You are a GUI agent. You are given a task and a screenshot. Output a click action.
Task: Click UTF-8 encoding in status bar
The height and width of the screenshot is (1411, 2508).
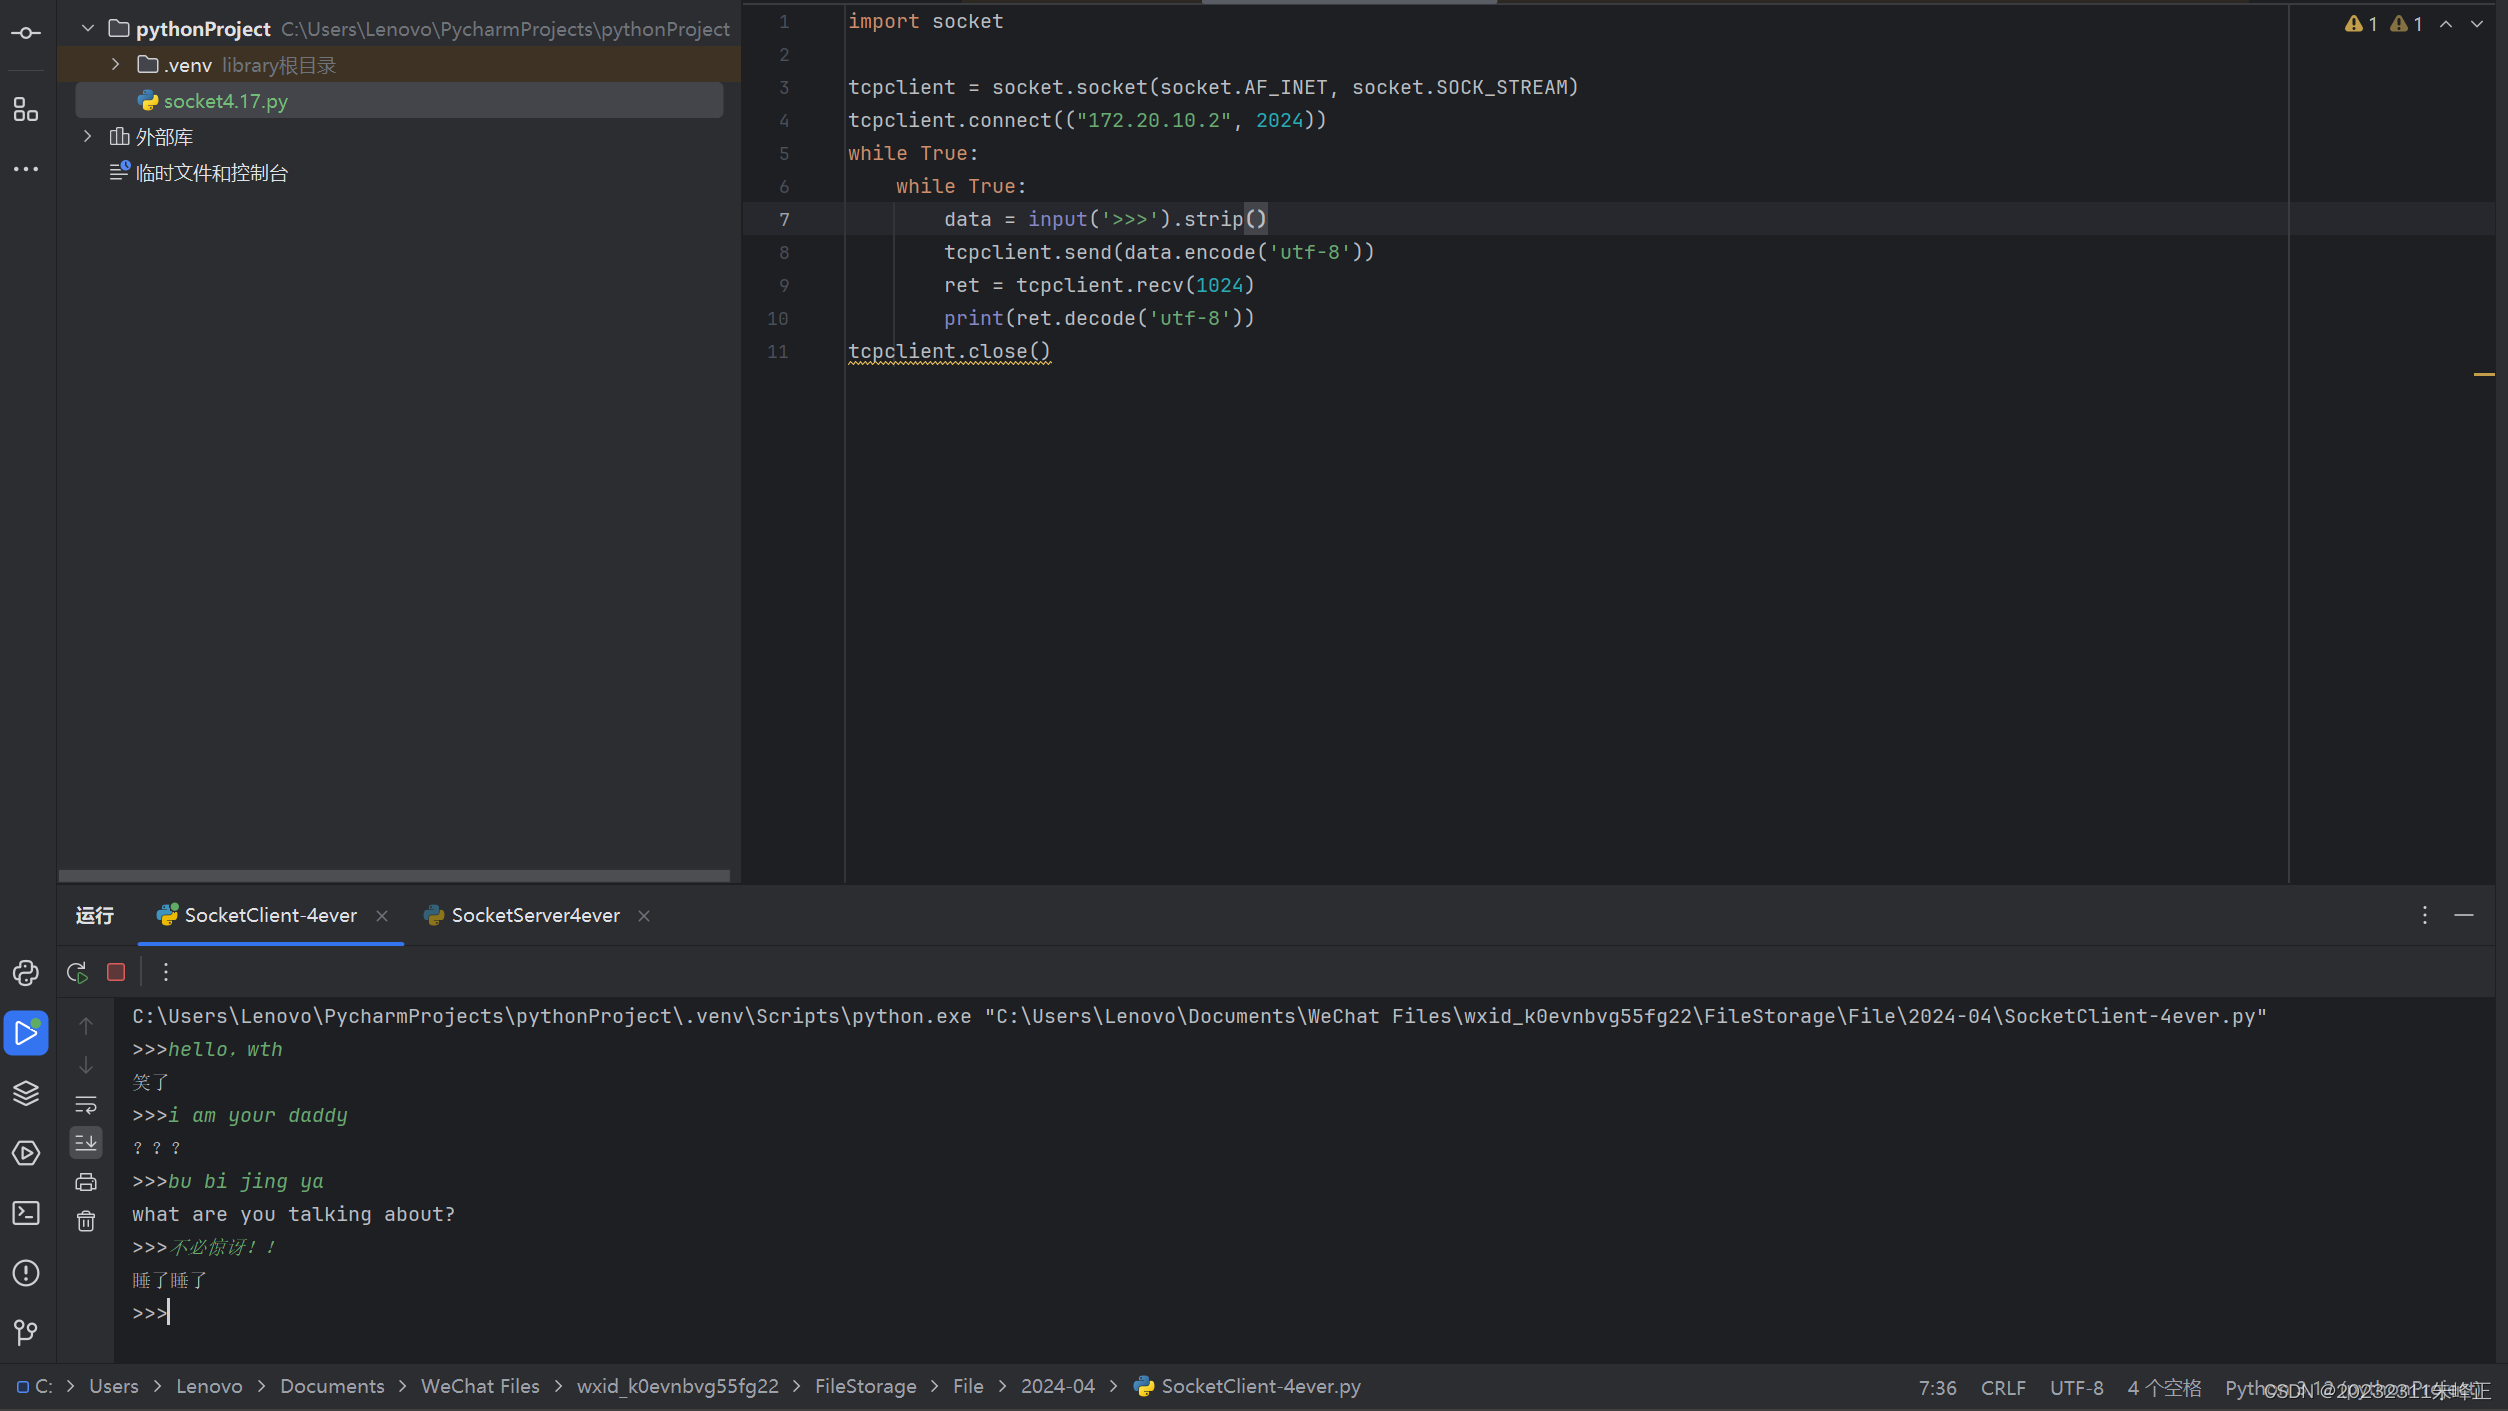2076,1388
